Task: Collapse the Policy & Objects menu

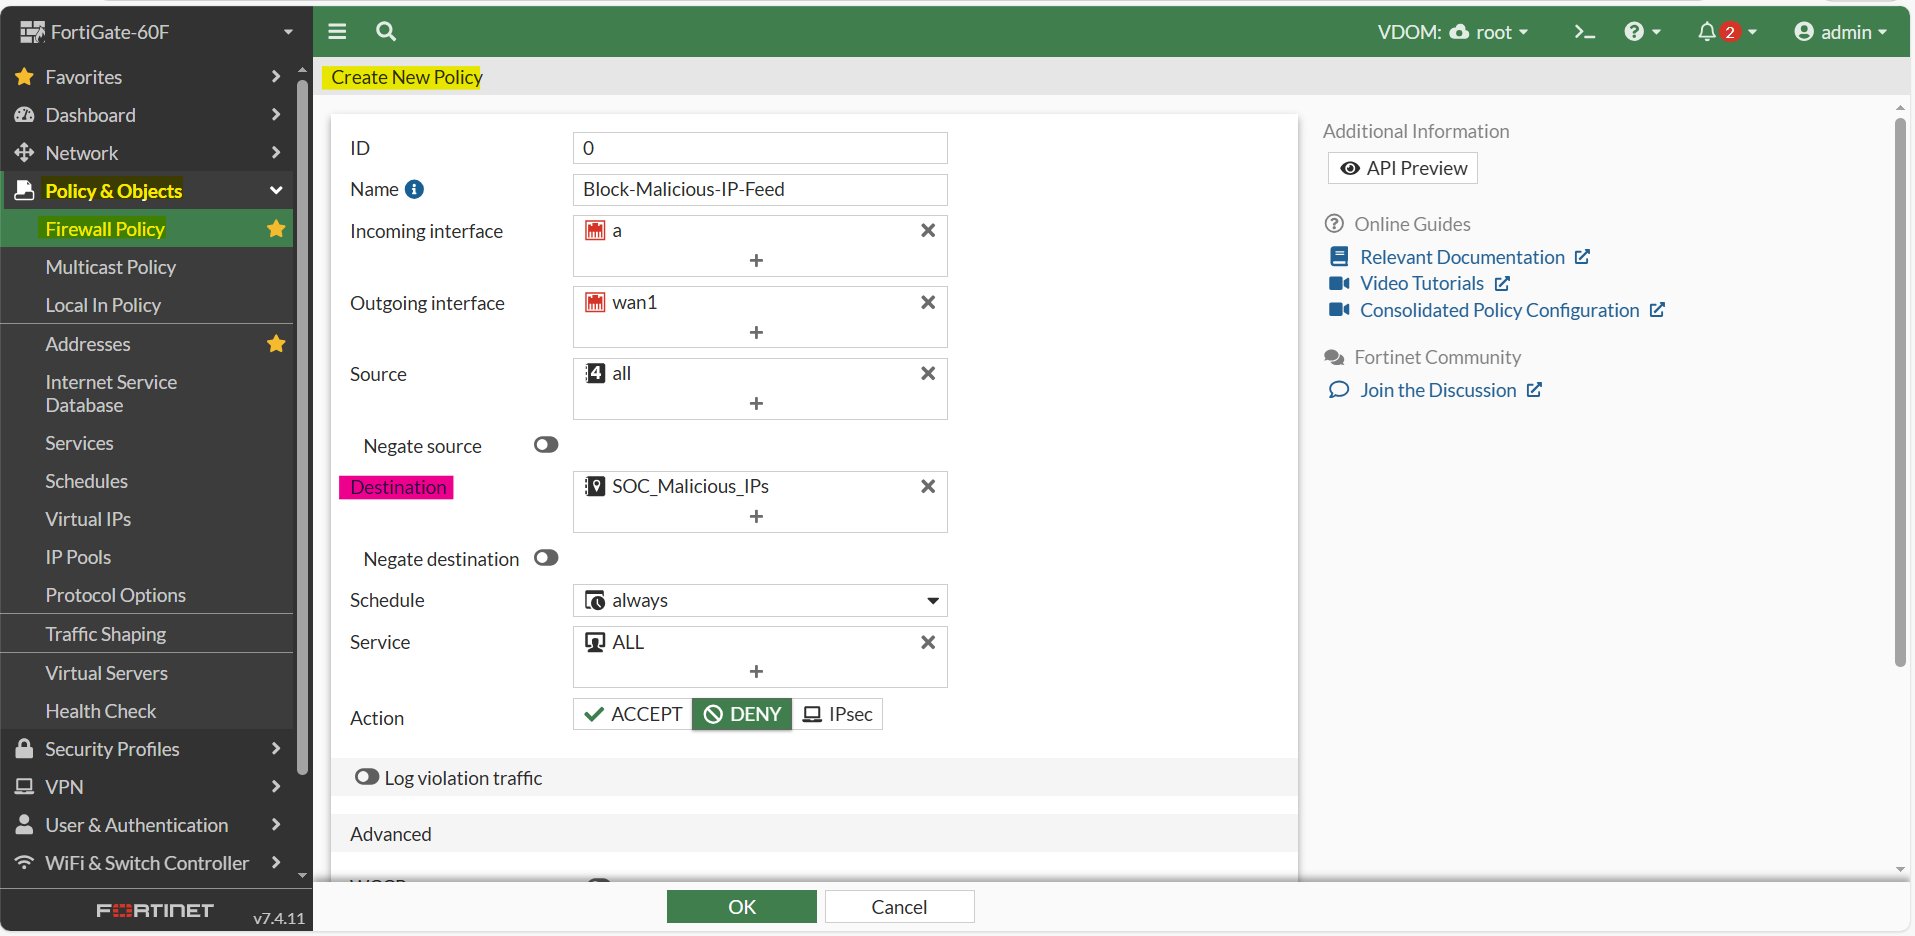Action: coord(147,191)
